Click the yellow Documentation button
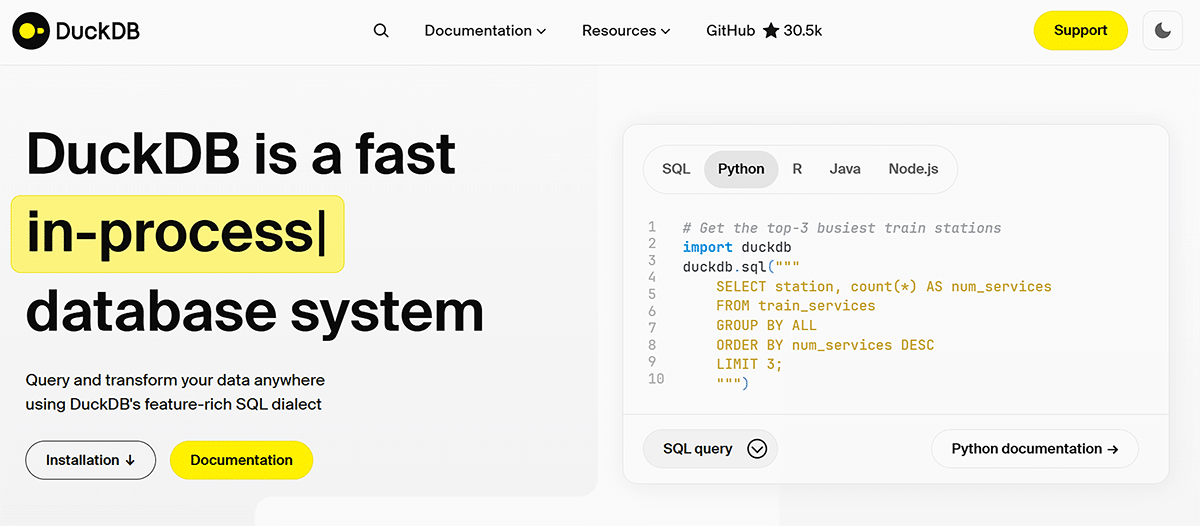Viewport: 1200px width, 526px height. pyautogui.click(x=242, y=460)
